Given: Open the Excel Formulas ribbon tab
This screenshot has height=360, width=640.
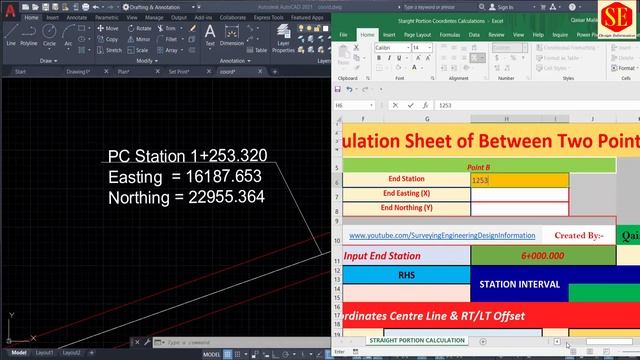Looking at the screenshot, I should point(450,35).
